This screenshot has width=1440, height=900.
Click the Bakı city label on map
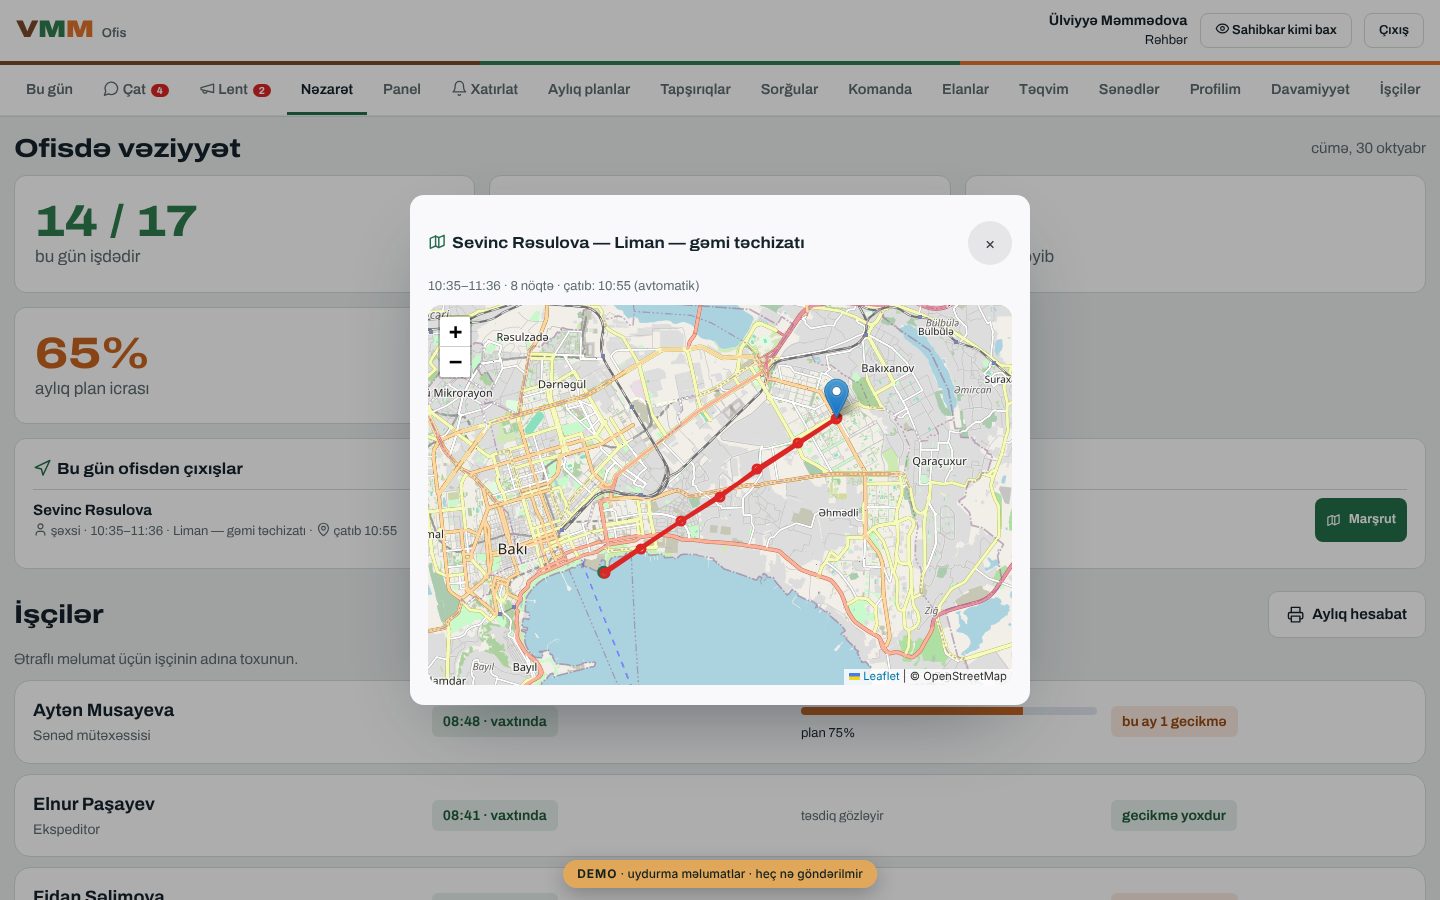pos(512,549)
